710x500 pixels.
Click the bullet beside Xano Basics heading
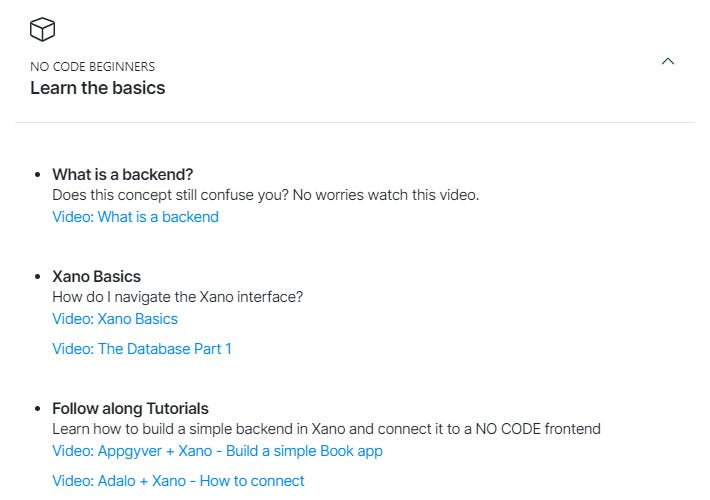pos(38,276)
